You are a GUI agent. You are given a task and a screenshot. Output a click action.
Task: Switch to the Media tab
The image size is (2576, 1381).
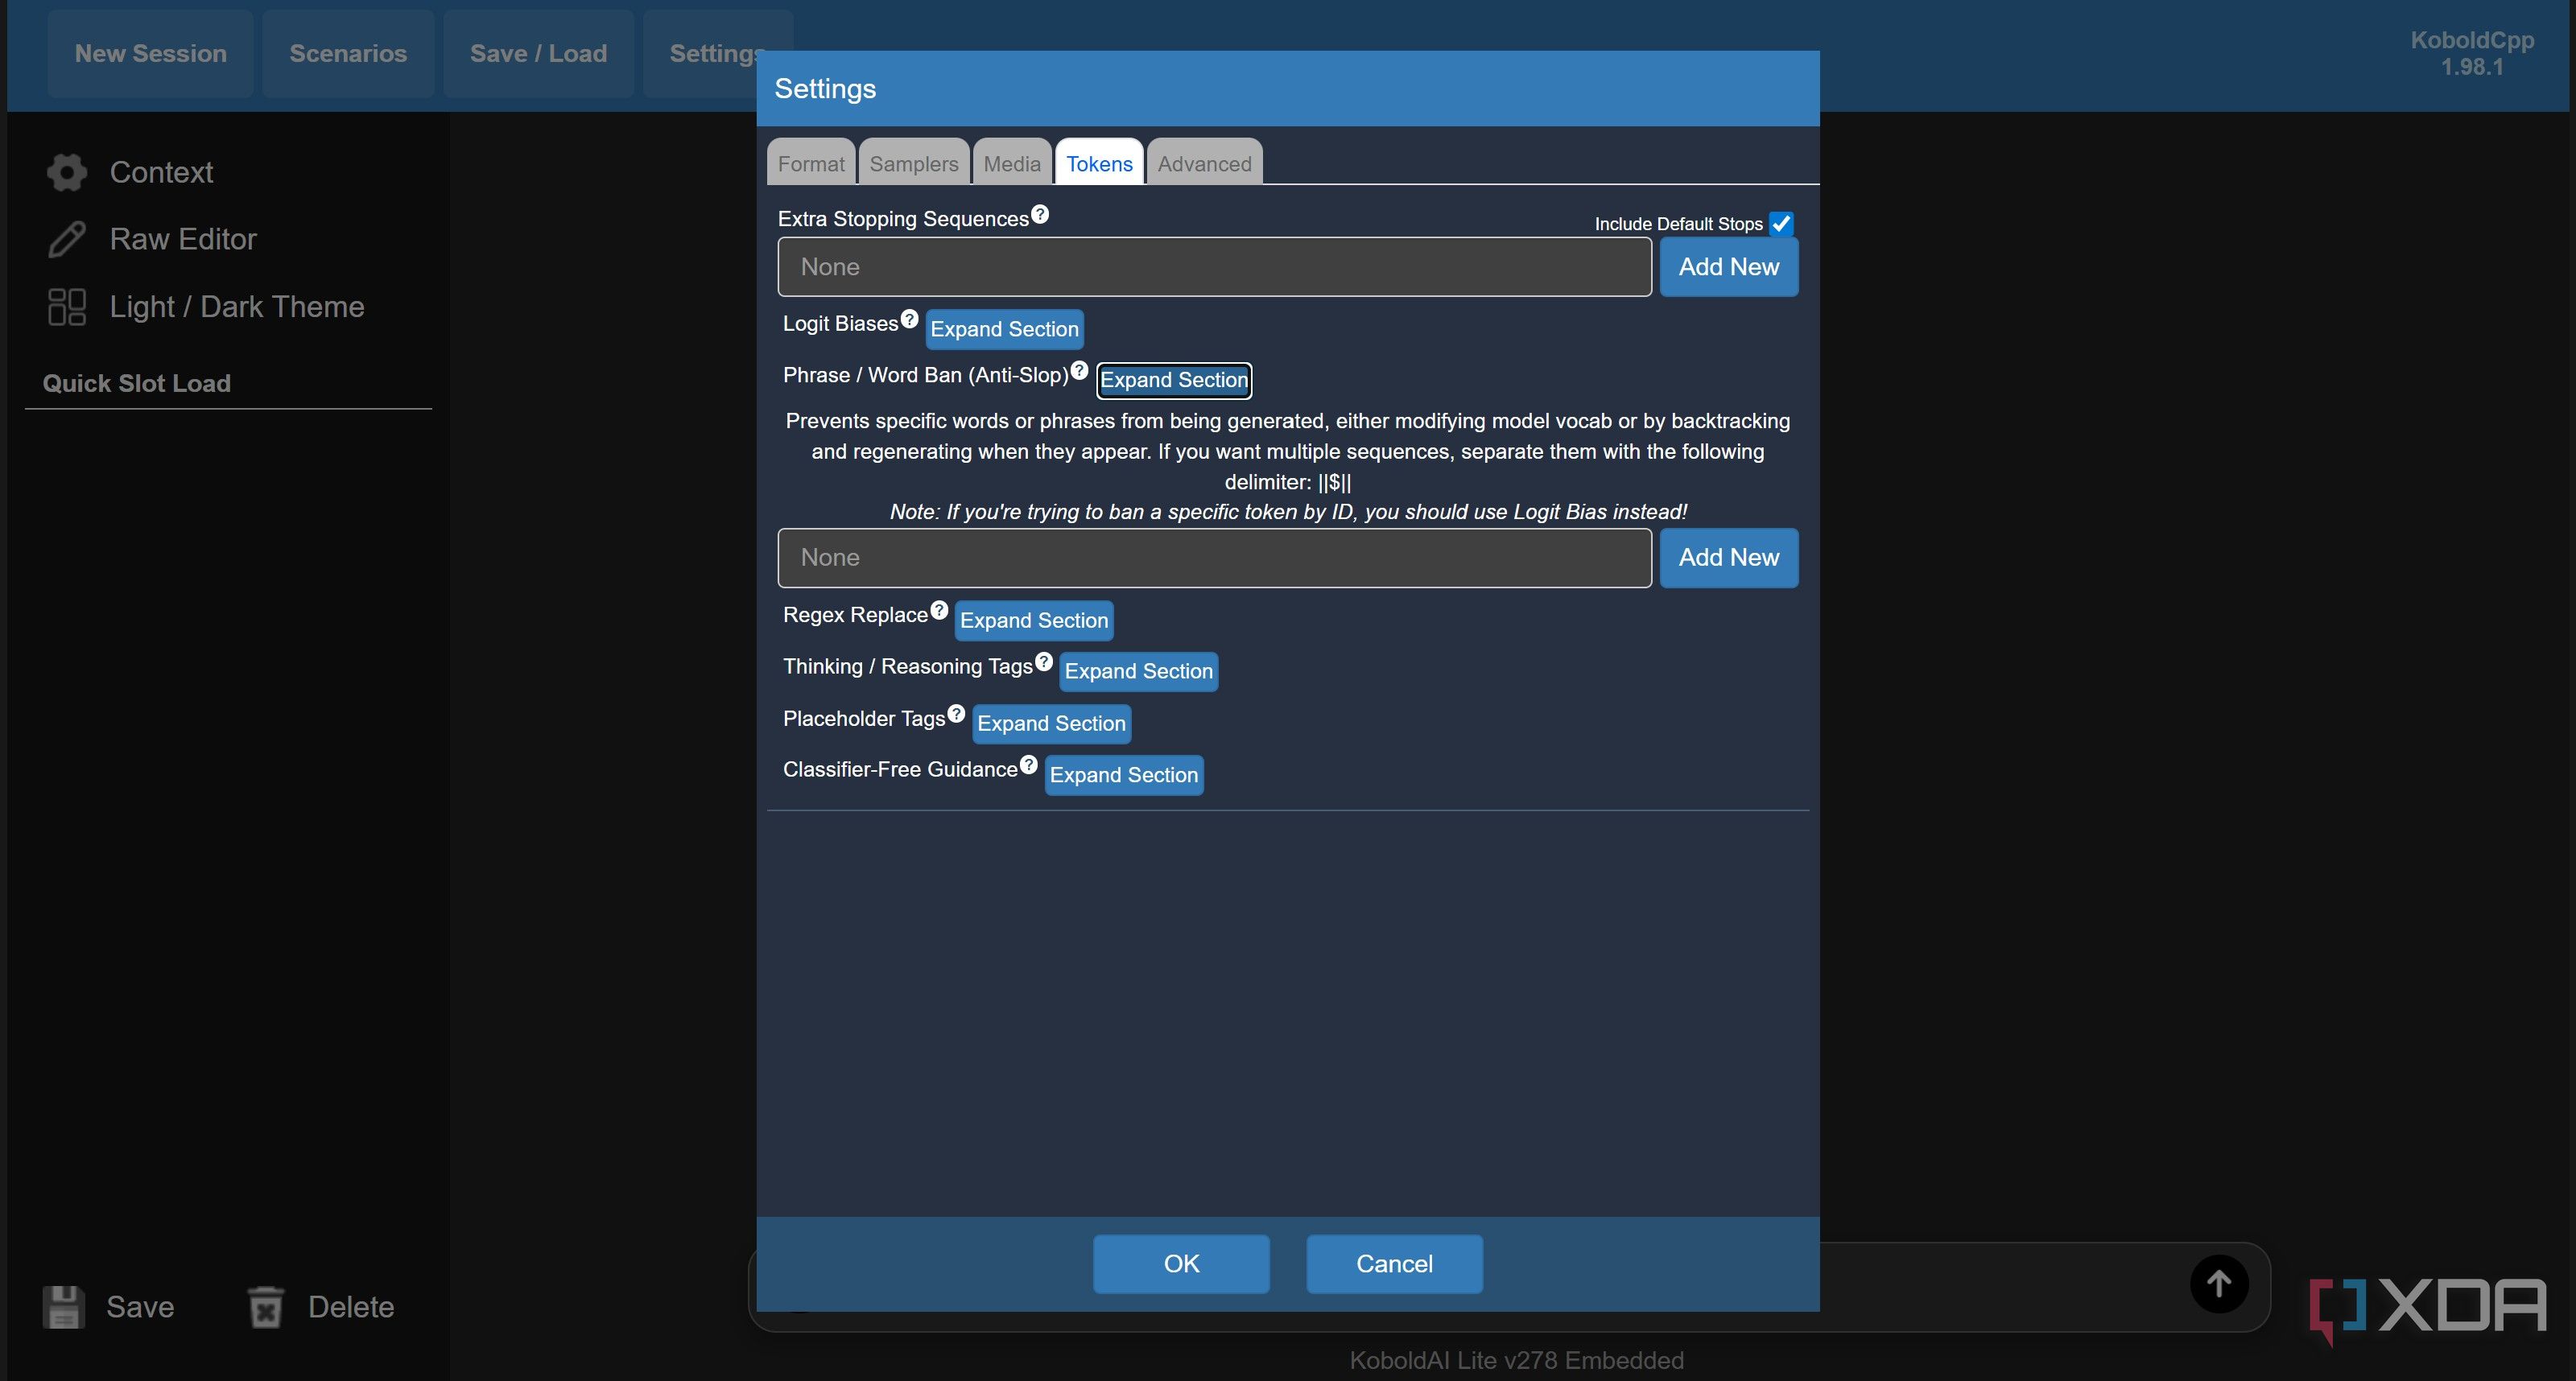(1012, 163)
